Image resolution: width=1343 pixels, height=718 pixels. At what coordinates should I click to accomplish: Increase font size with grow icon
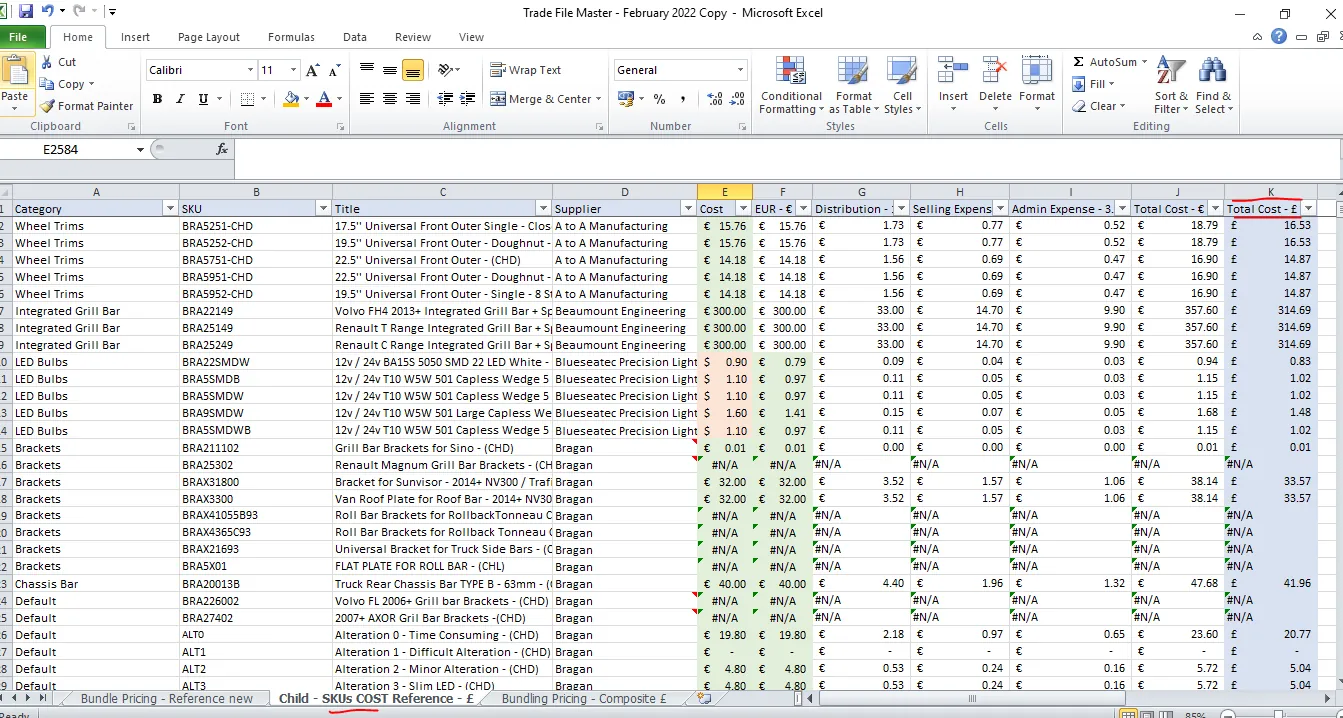[x=313, y=71]
